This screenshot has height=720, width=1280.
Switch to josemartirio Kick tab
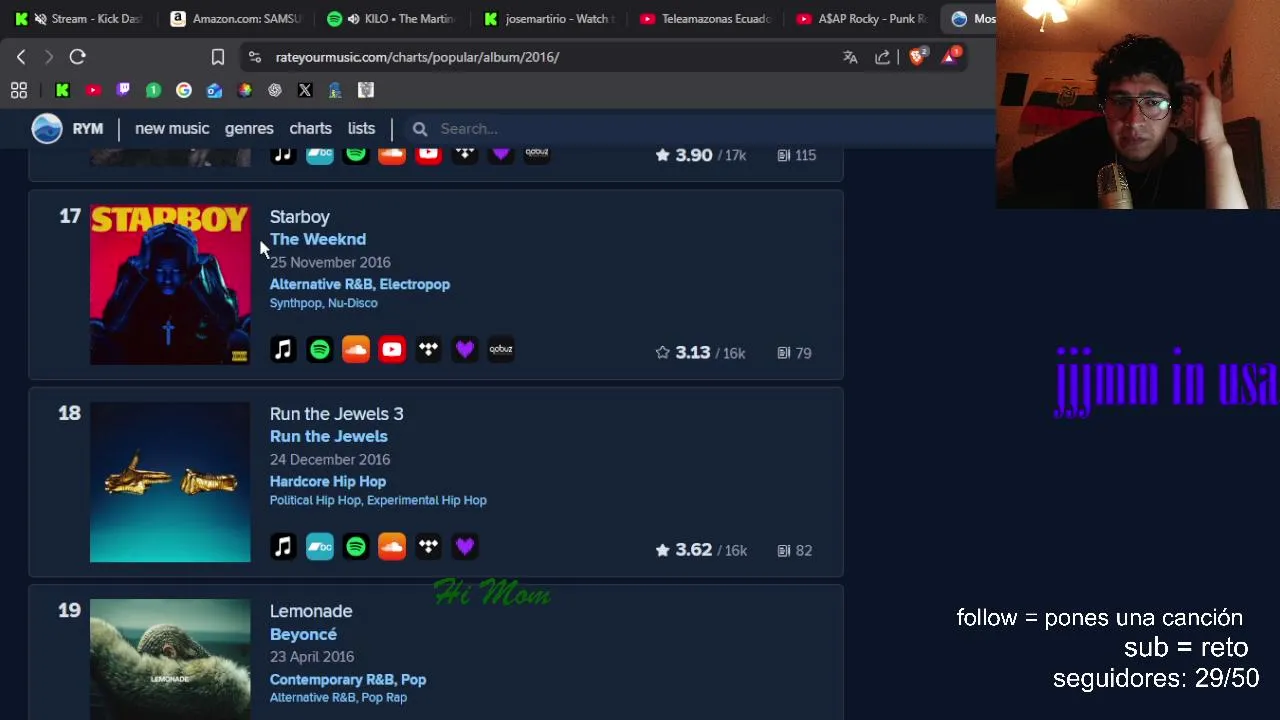(x=548, y=18)
